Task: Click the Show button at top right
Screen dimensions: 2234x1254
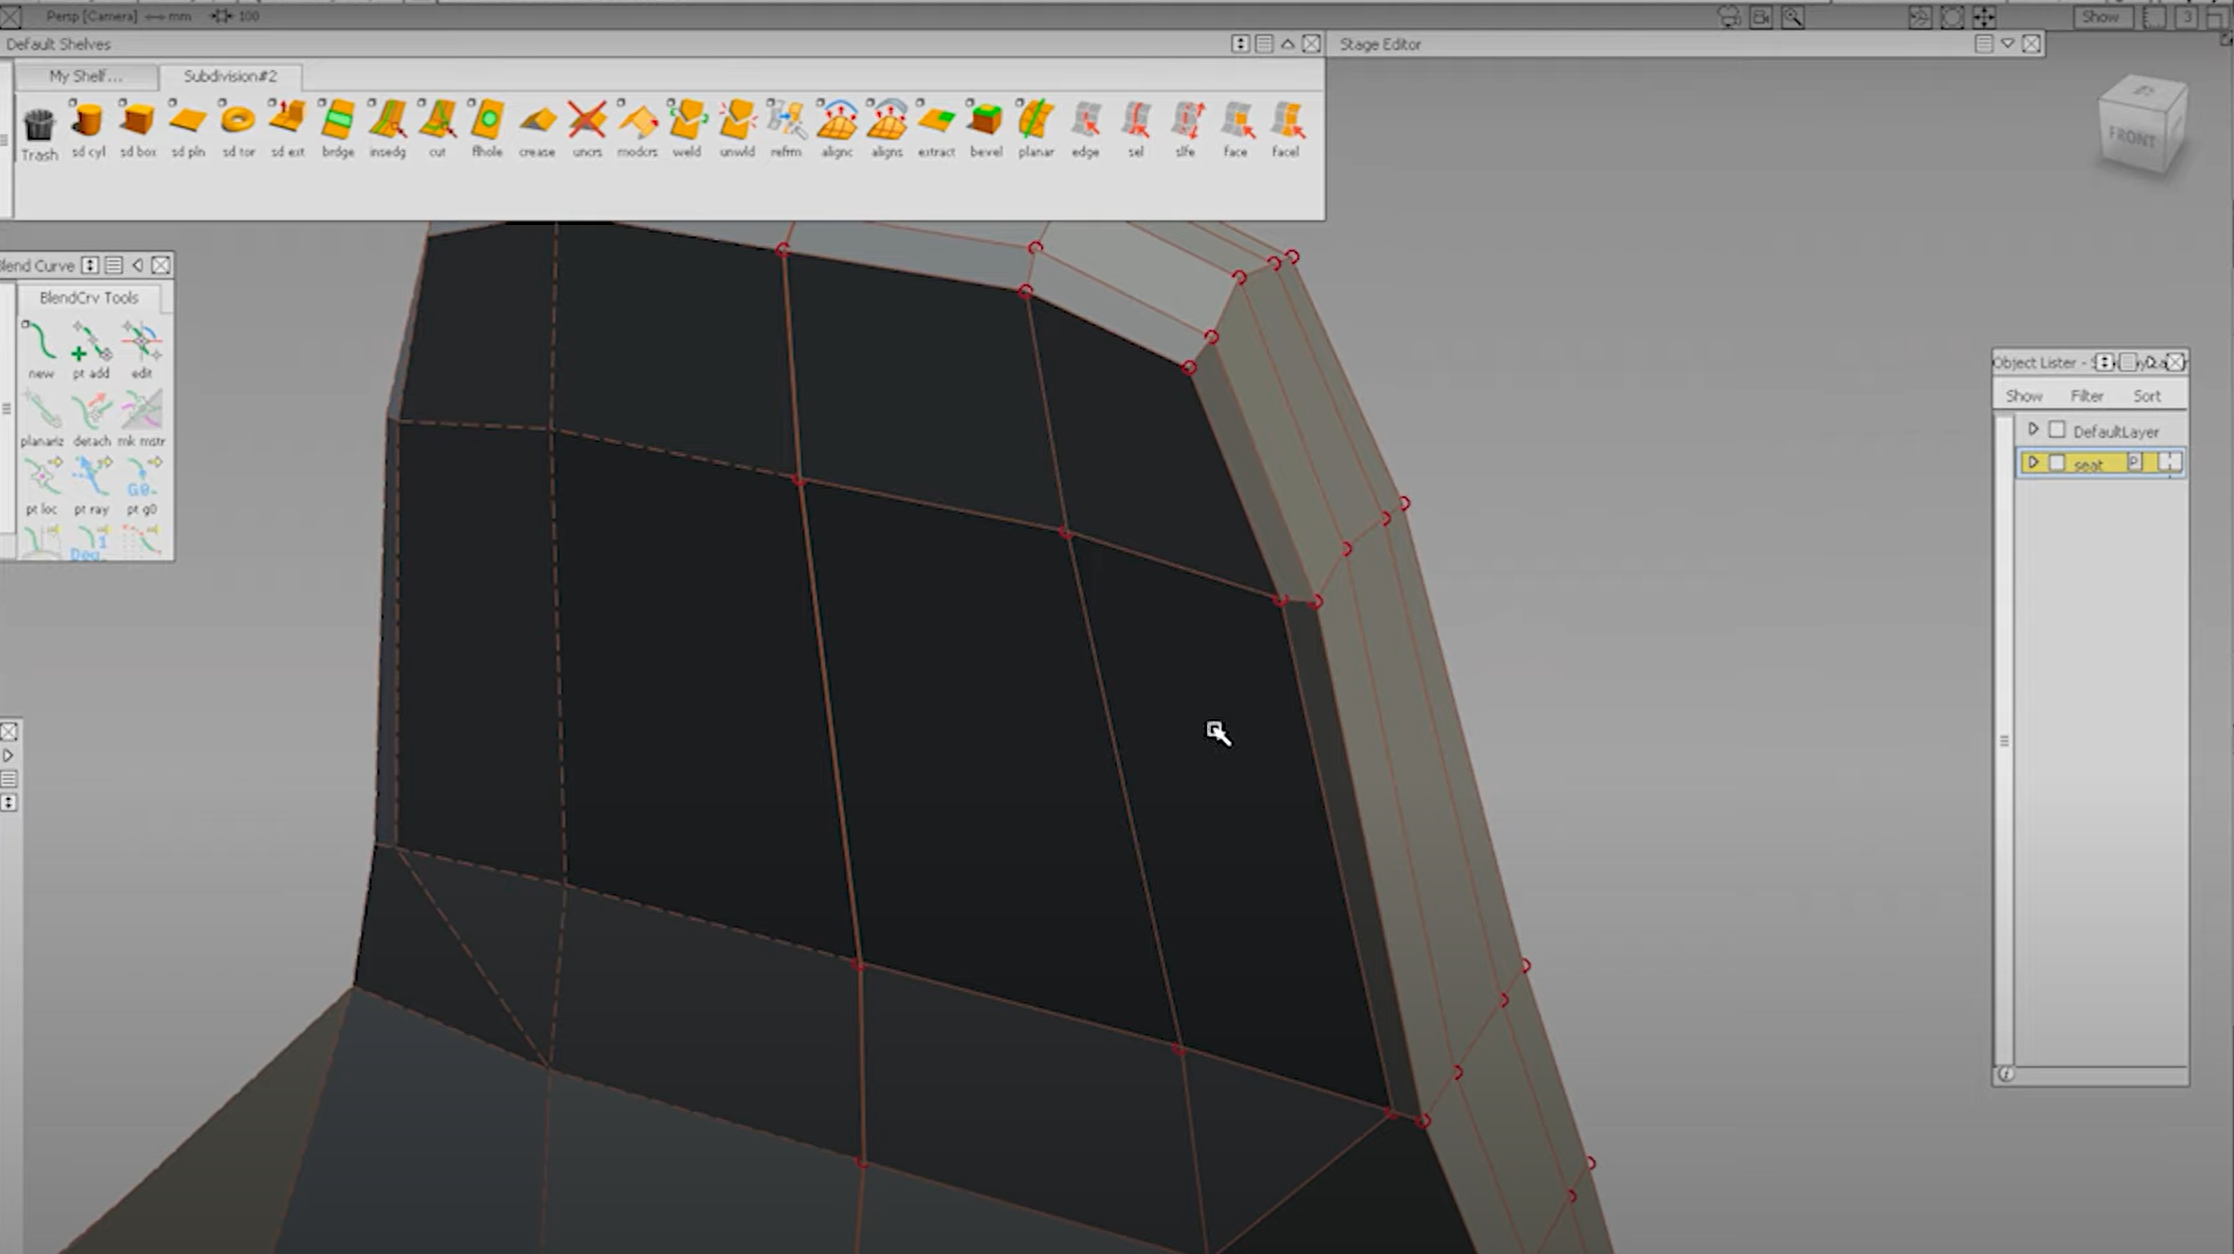Action: (2101, 17)
